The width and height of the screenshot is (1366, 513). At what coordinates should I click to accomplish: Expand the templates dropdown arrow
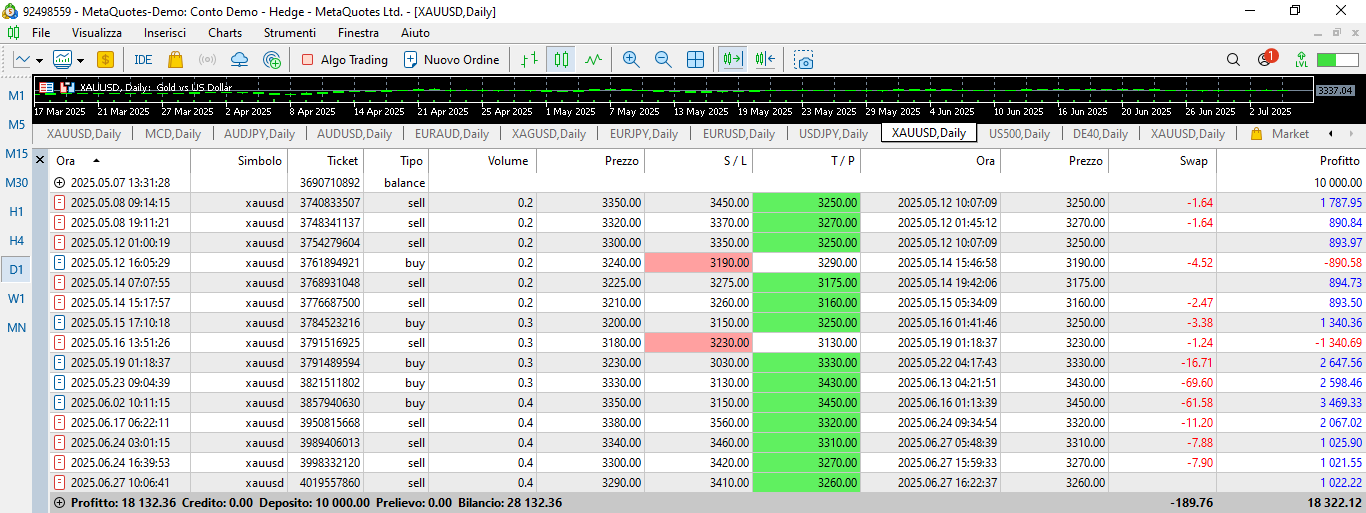pyautogui.click(x=80, y=60)
